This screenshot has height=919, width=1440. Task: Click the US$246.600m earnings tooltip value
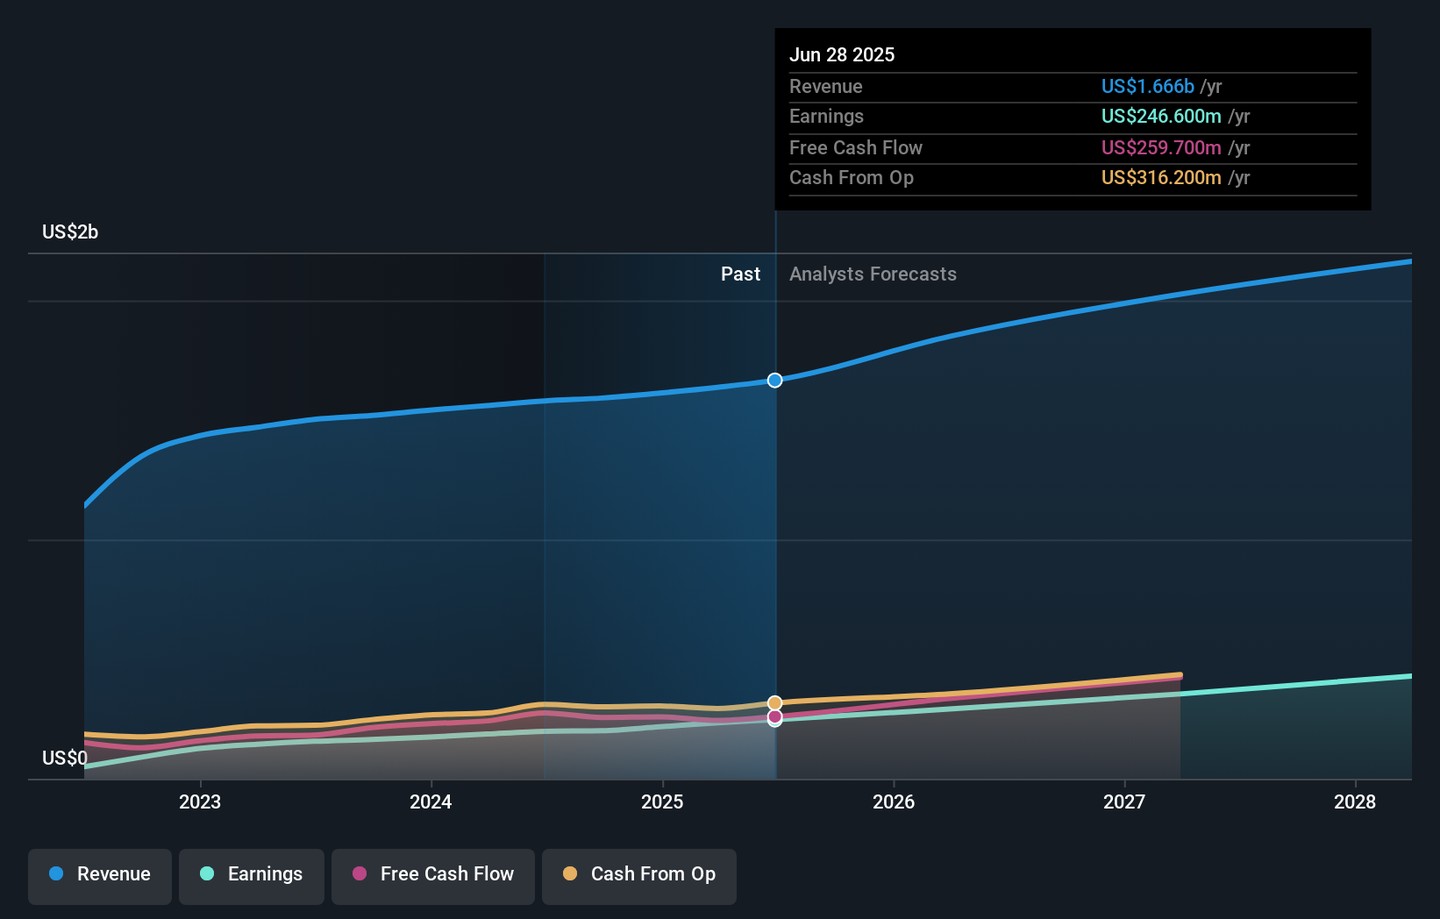1161,117
